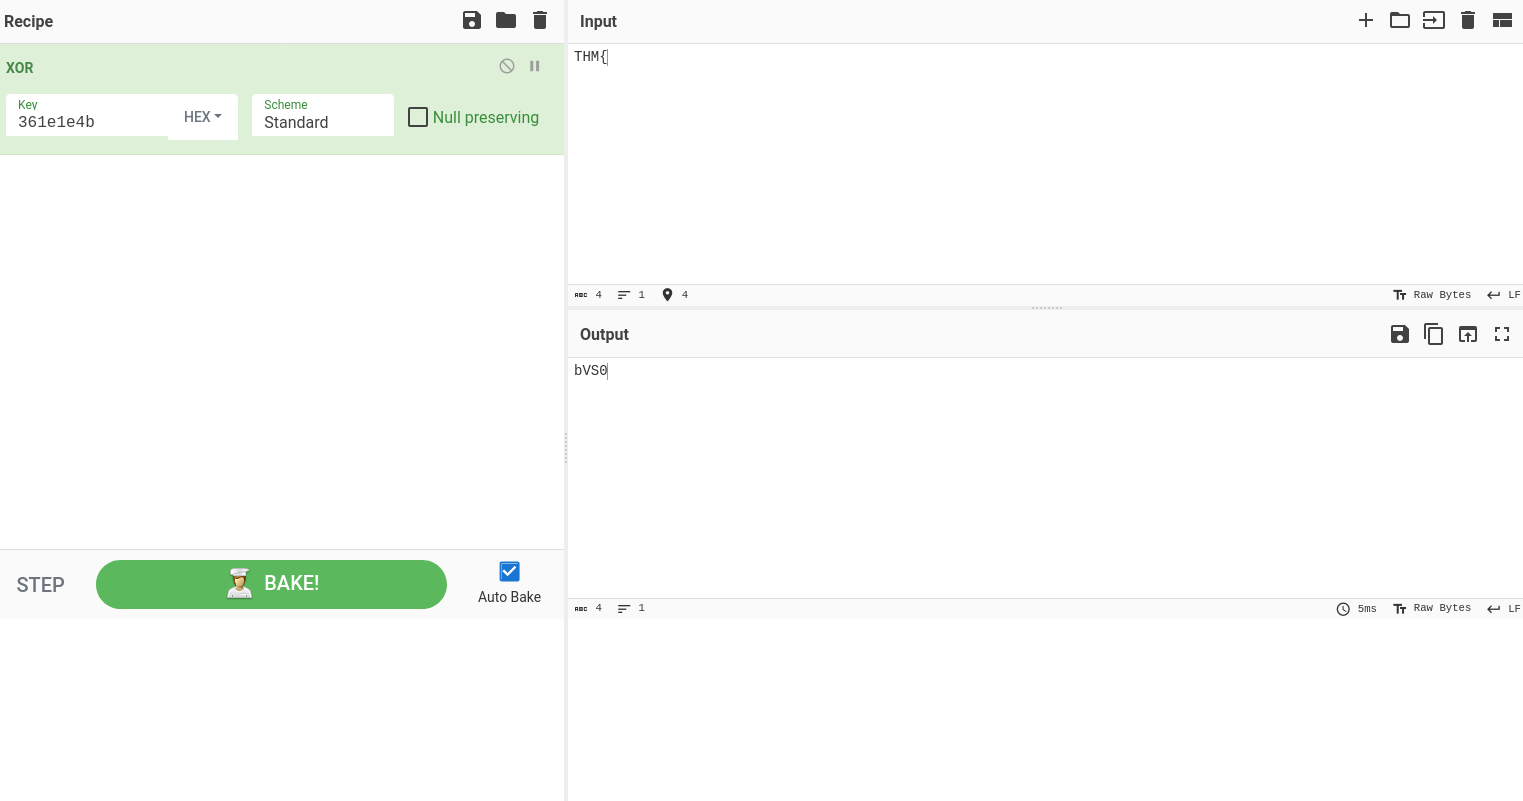Maximise the output pane
This screenshot has height=801, width=1523.
tap(1502, 334)
